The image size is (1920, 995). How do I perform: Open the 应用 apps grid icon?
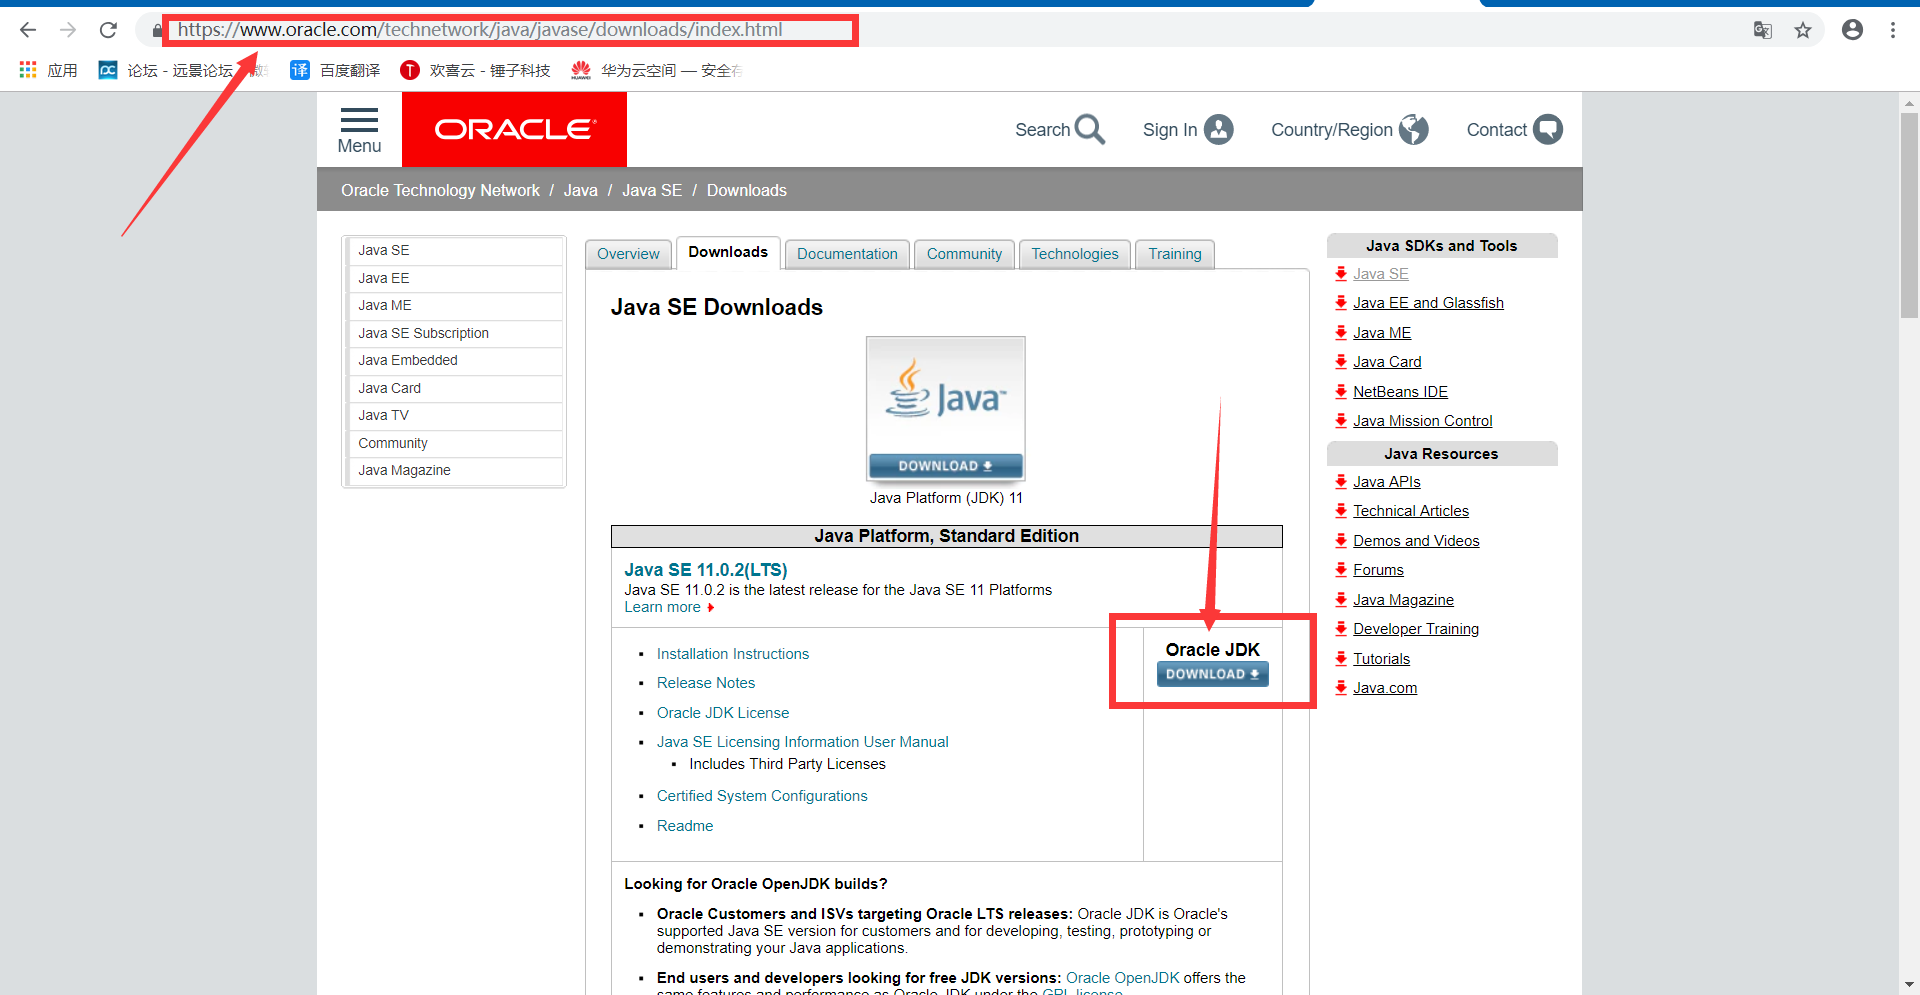click(x=27, y=69)
